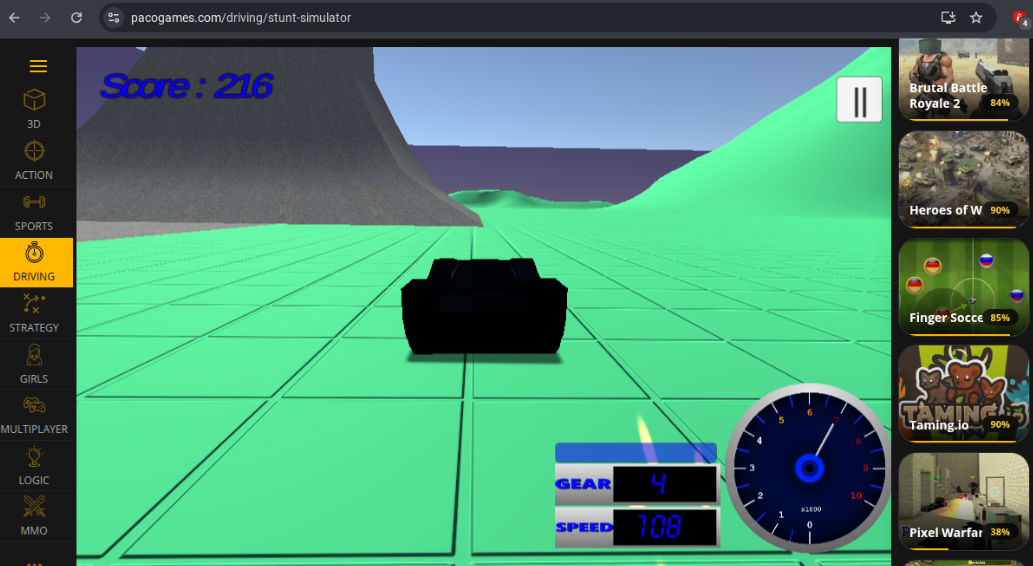The height and width of the screenshot is (566, 1033).
Task: Open the Multiplayer gamepad category
Action: tap(34, 405)
